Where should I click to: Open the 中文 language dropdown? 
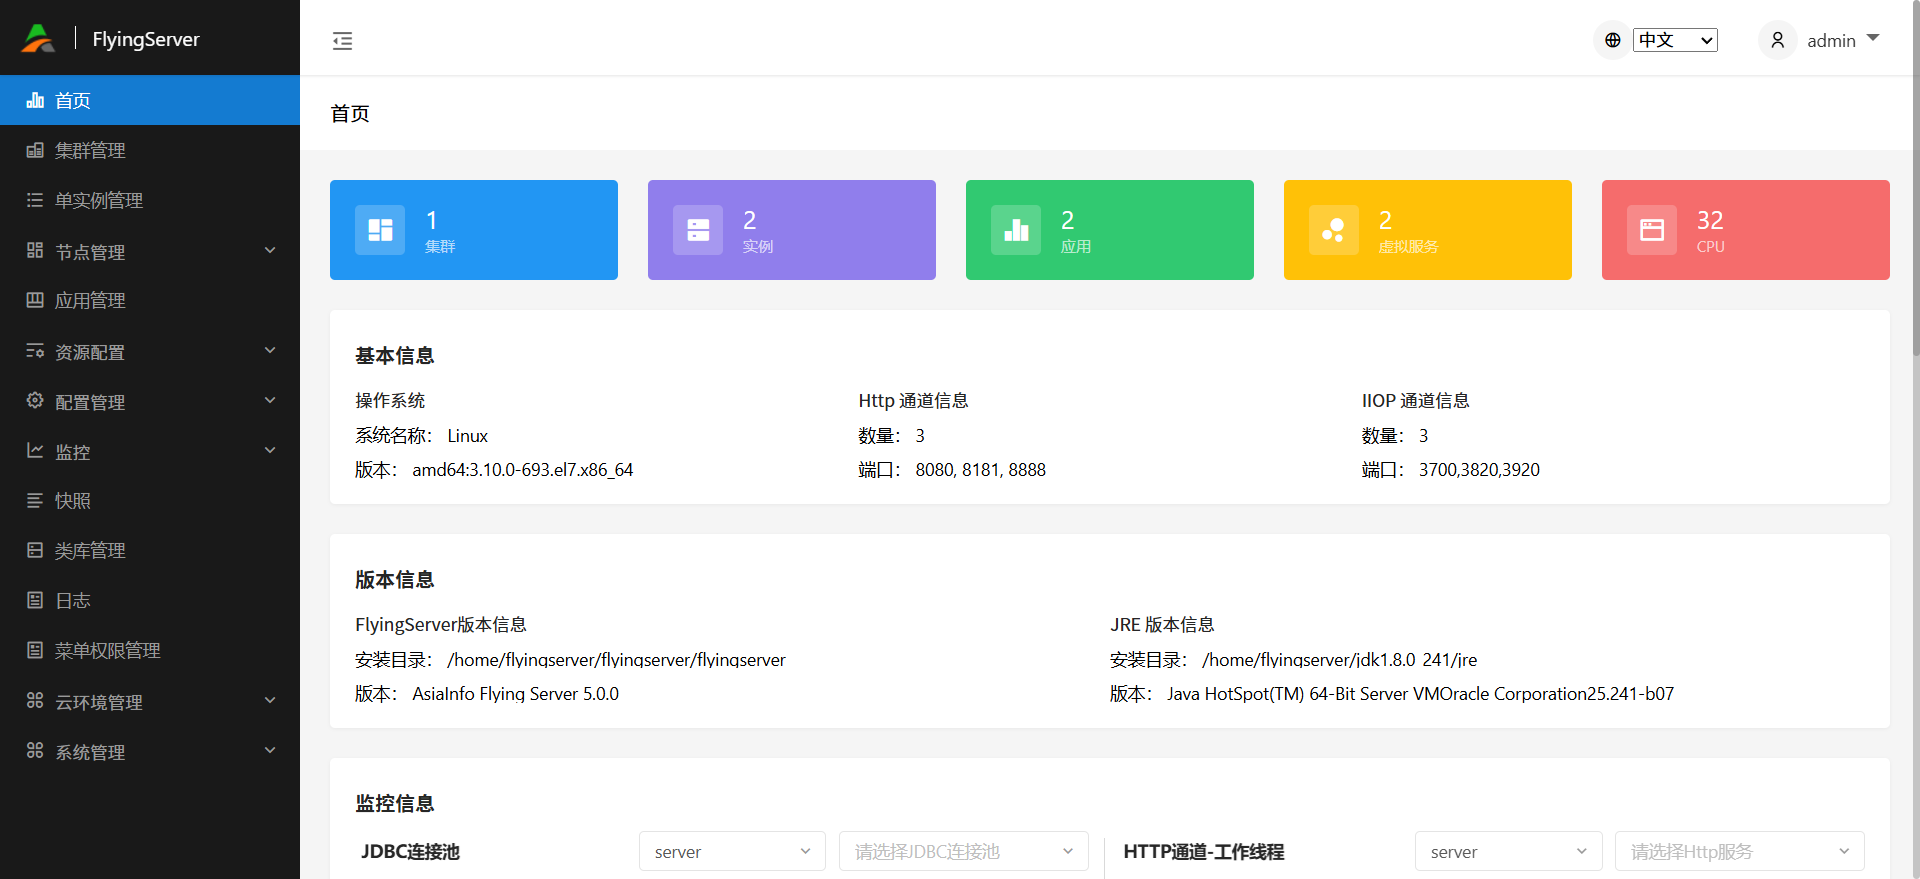coord(1675,40)
